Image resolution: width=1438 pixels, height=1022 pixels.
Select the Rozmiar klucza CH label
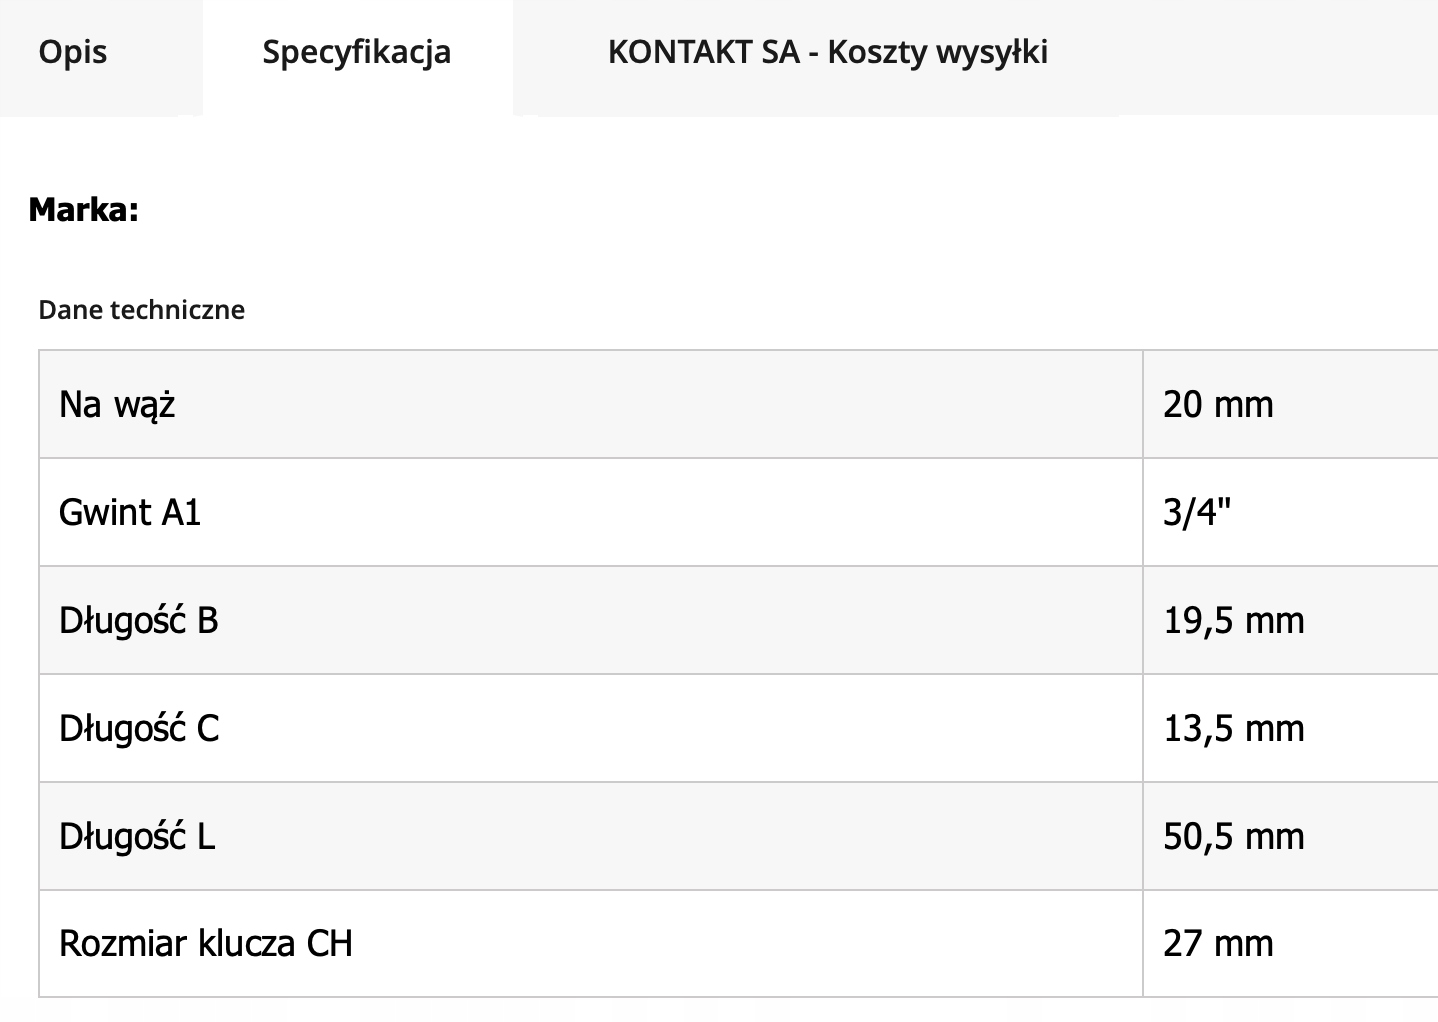(x=205, y=944)
